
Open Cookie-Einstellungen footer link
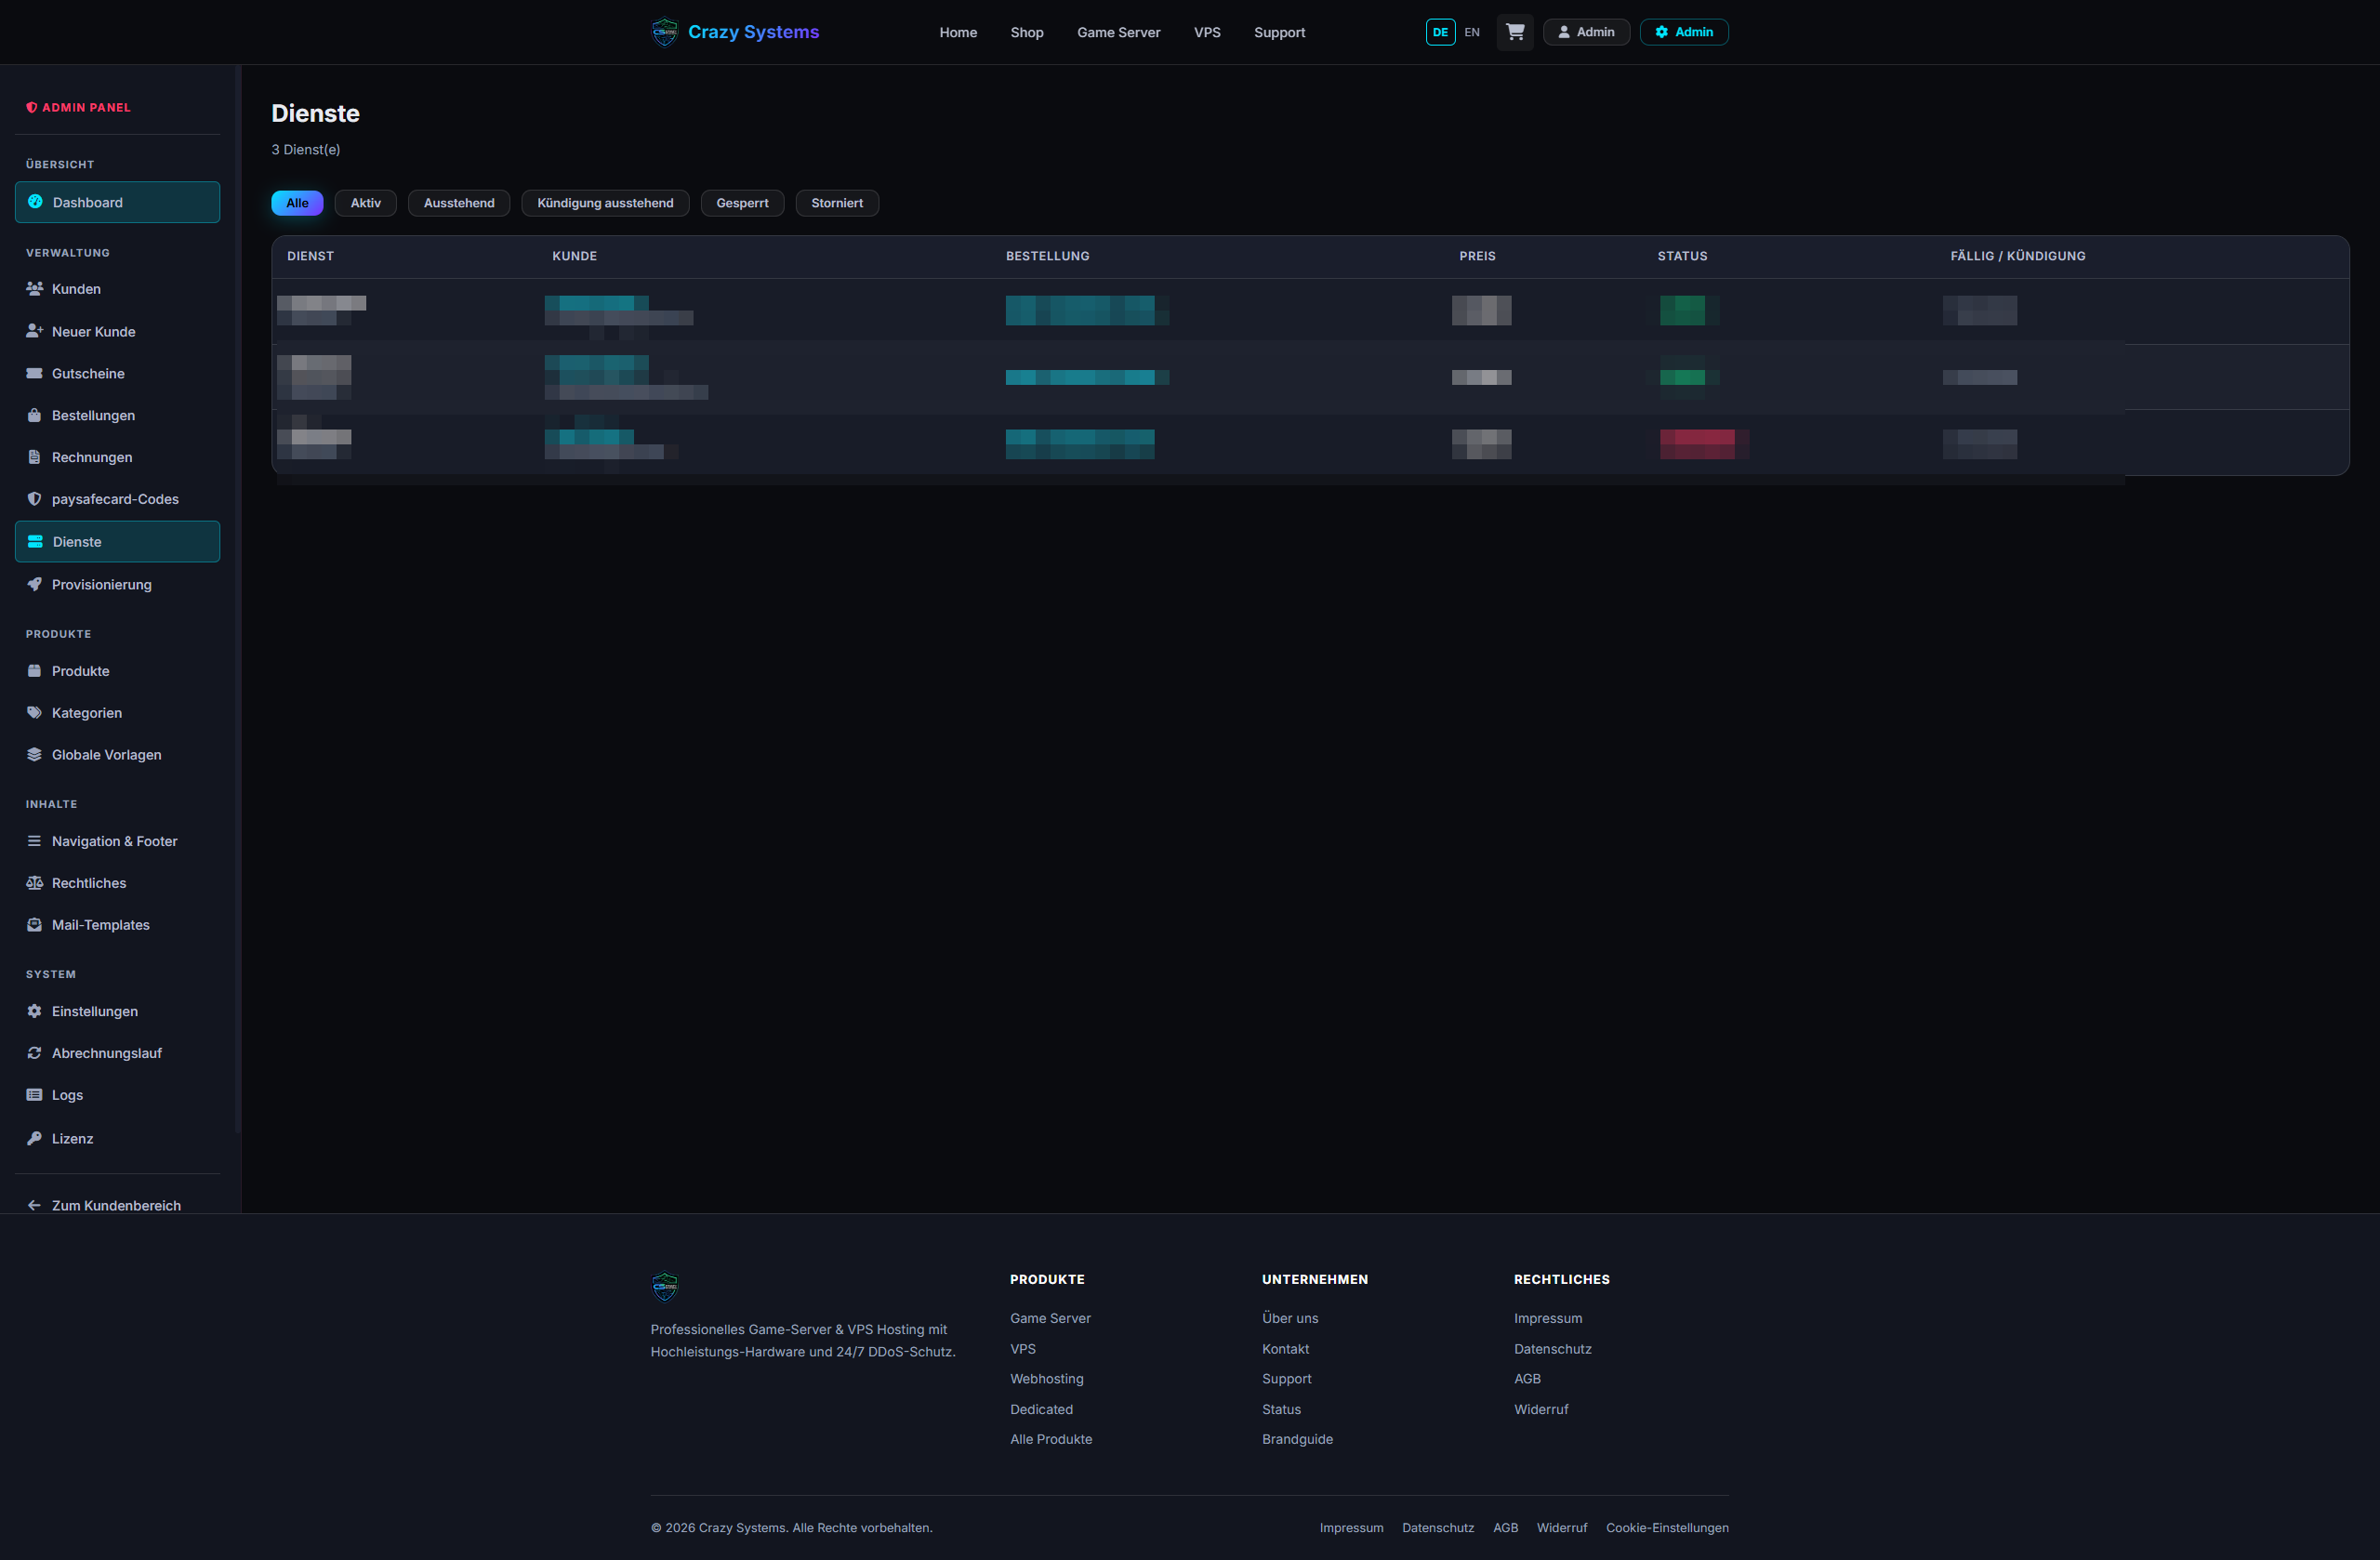1667,1527
